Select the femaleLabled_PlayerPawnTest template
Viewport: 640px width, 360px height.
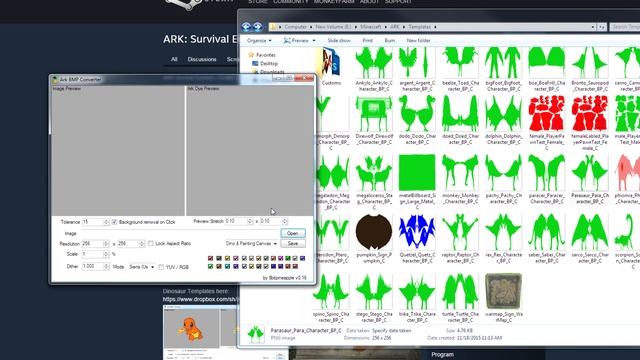coord(590,122)
